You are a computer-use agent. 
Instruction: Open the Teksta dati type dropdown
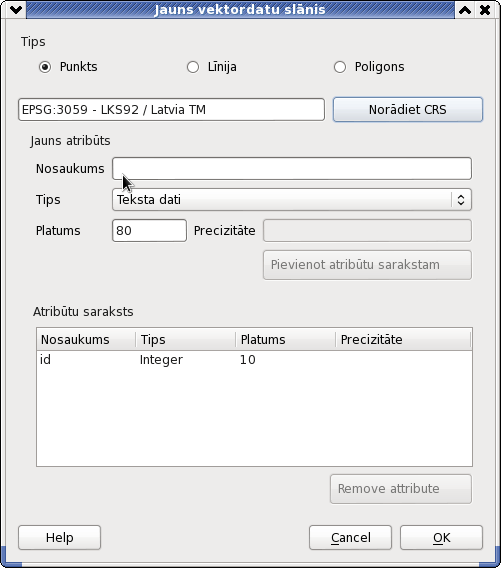[x=292, y=200]
